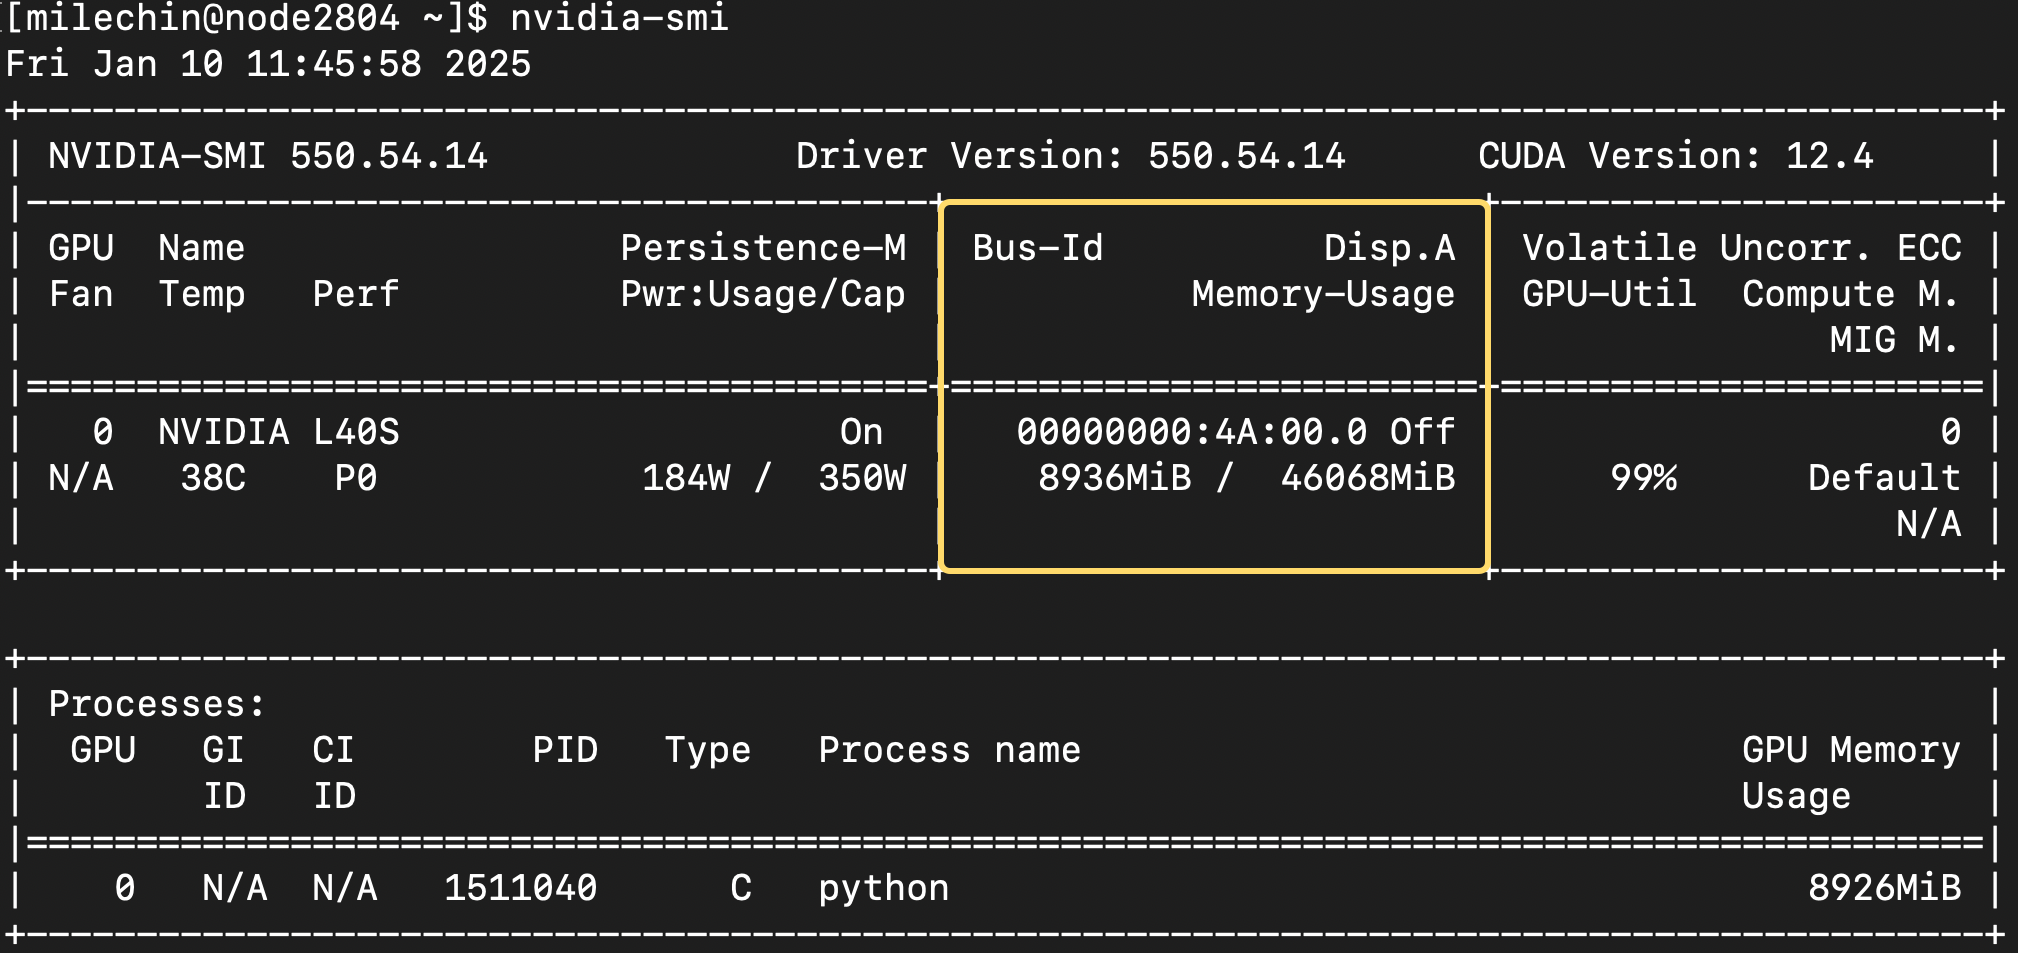Viewport: 2018px width, 953px height.
Task: Click the Driver Version 550.54.14 value
Action: pos(1246,156)
